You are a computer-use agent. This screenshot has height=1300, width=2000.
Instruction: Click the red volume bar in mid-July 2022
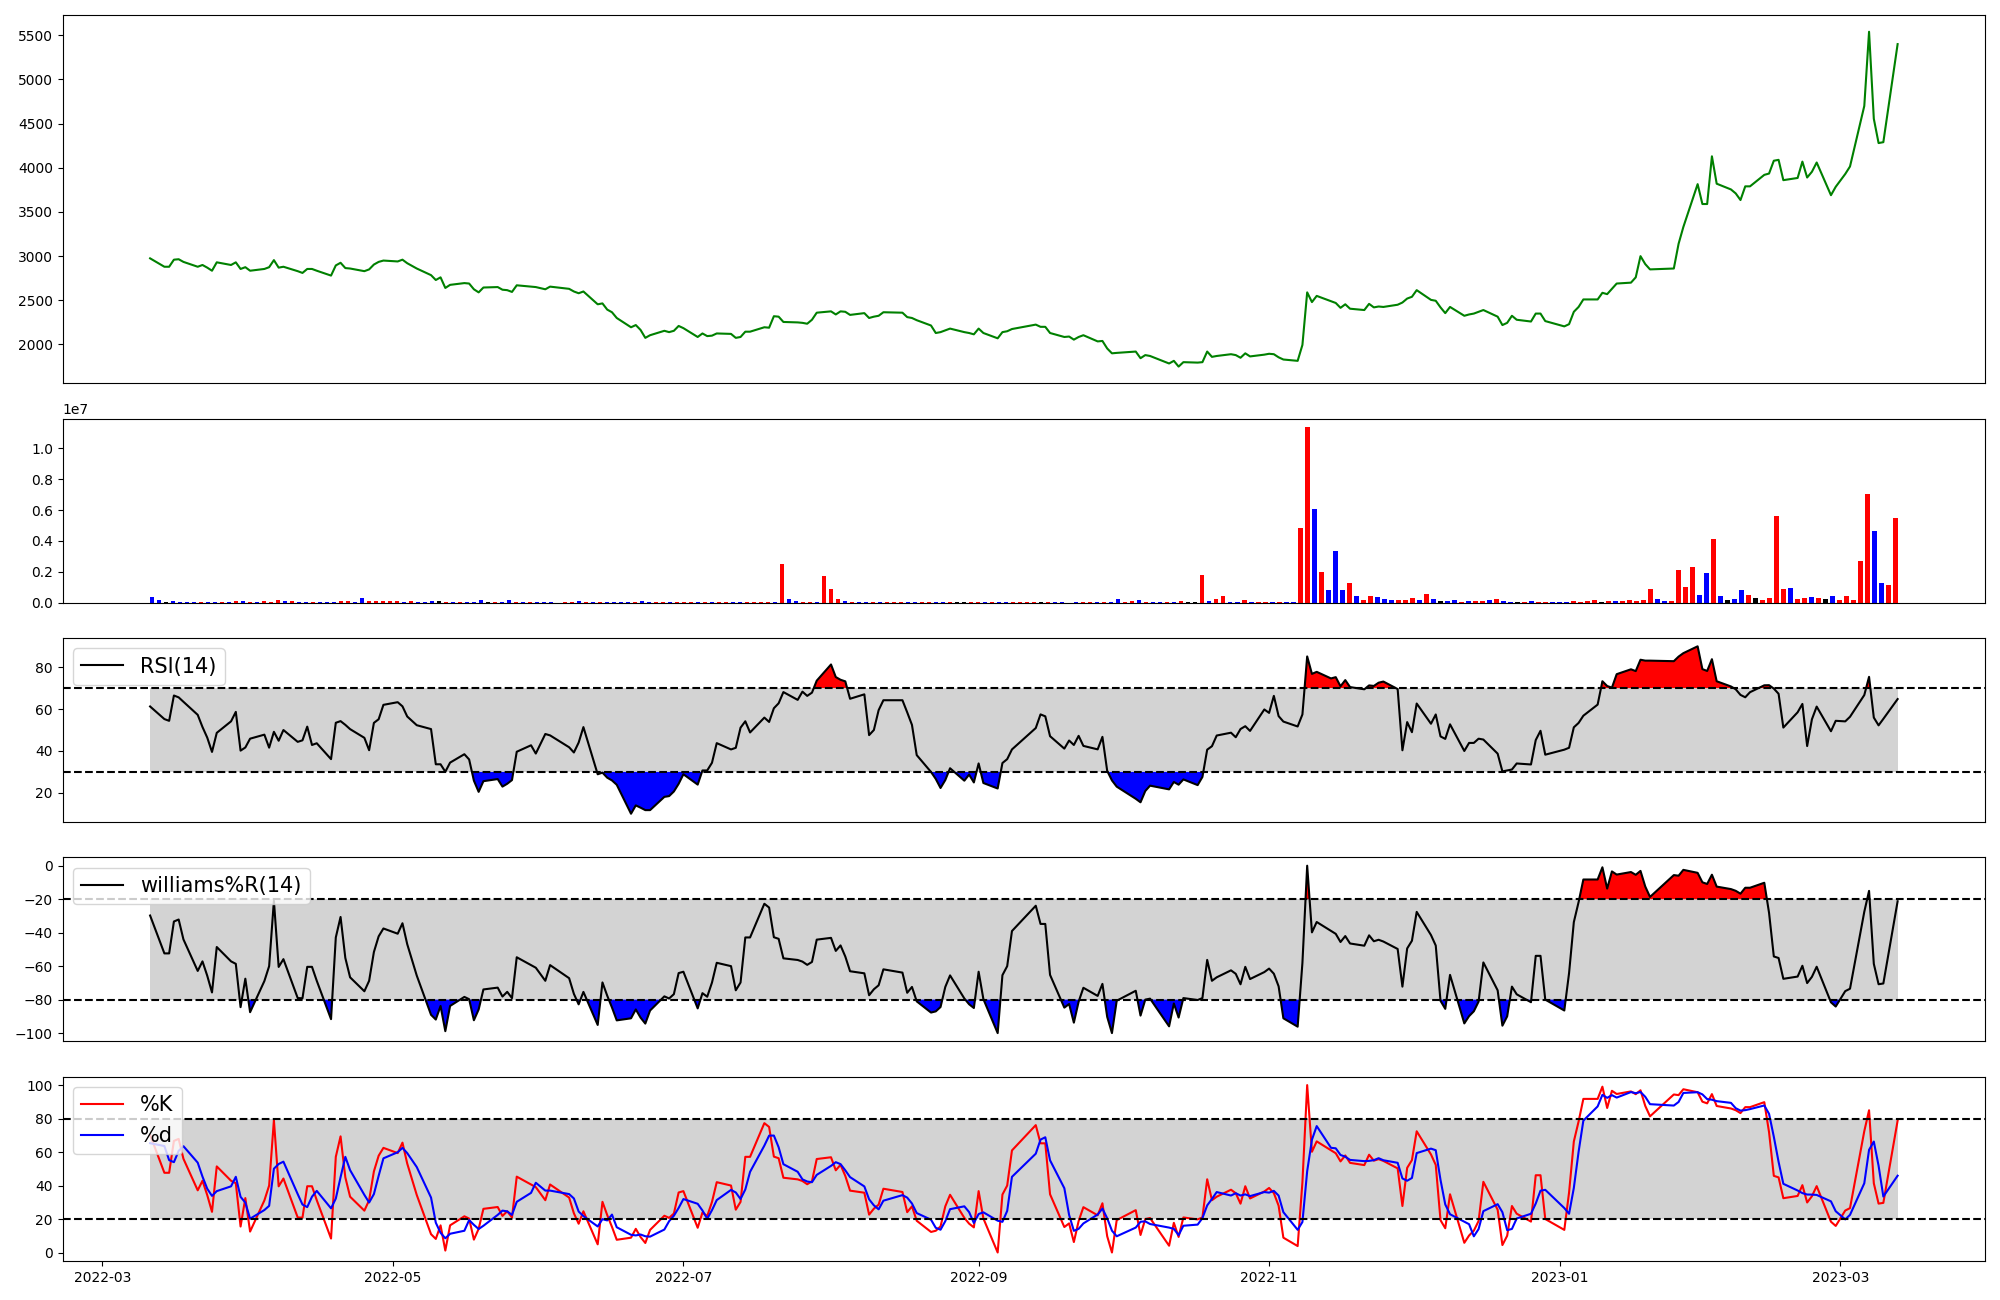tap(782, 584)
